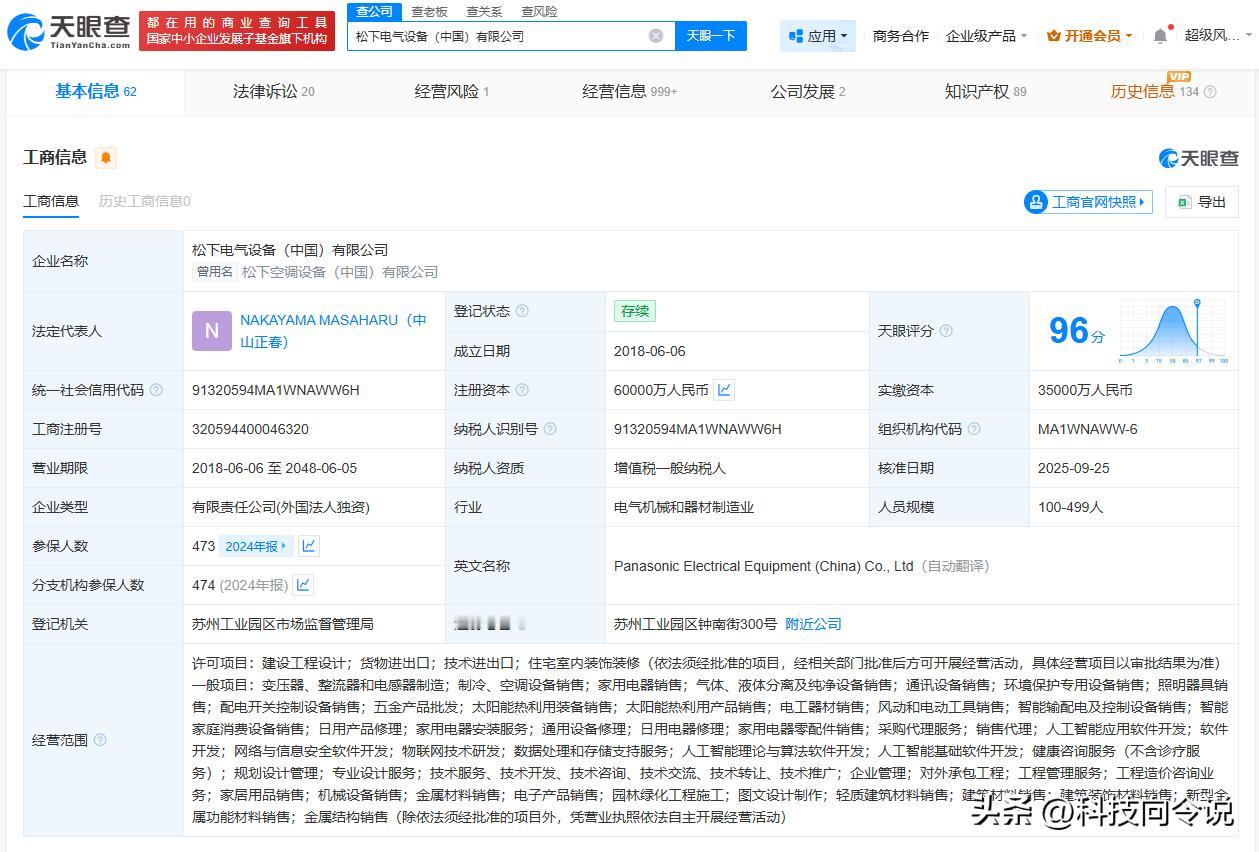Viewport: 1259px width, 852px height.
Task: Open the 2024年报 year selector
Action: (257, 546)
